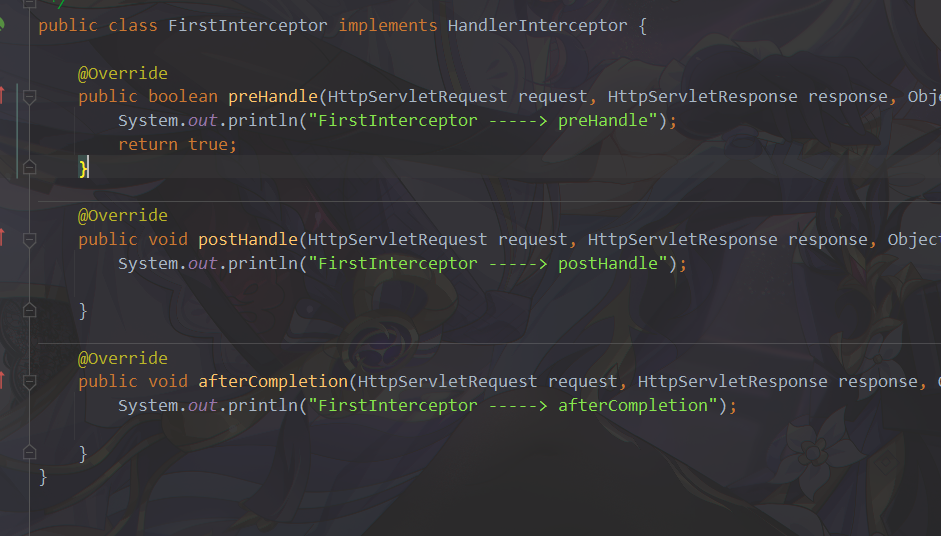941x536 pixels.
Task: Click the override gutter icon beside preHandle
Action: [x=2, y=95]
